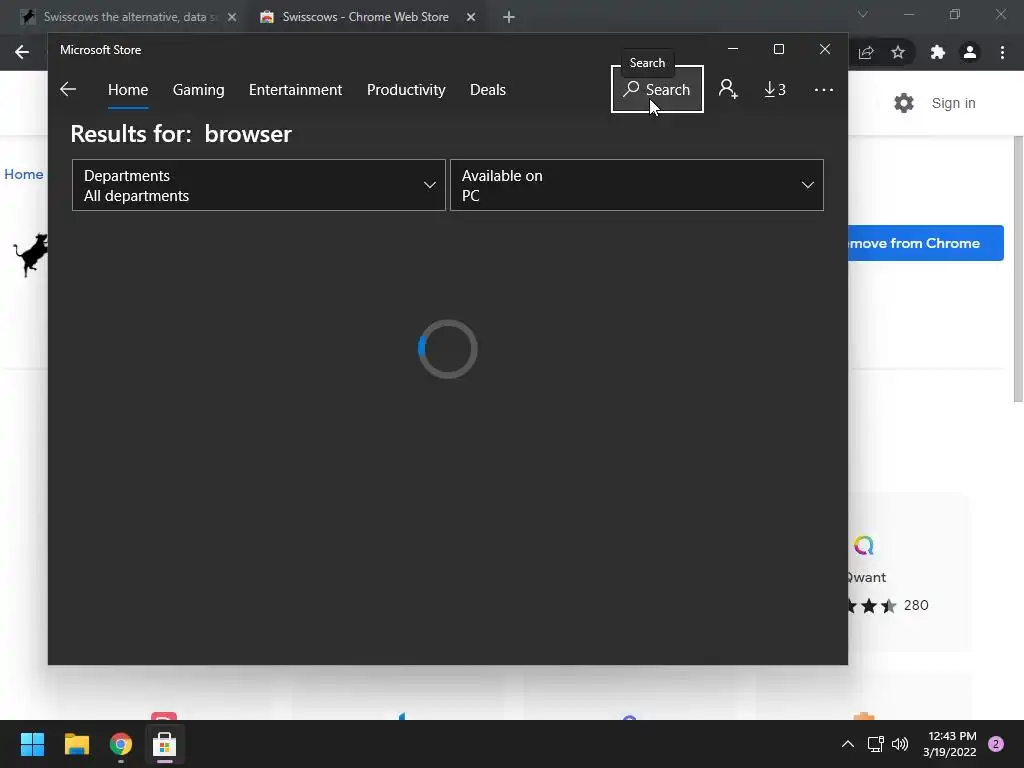The height and width of the screenshot is (768, 1024).
Task: Minimize the Microsoft Store window
Action: point(733,50)
